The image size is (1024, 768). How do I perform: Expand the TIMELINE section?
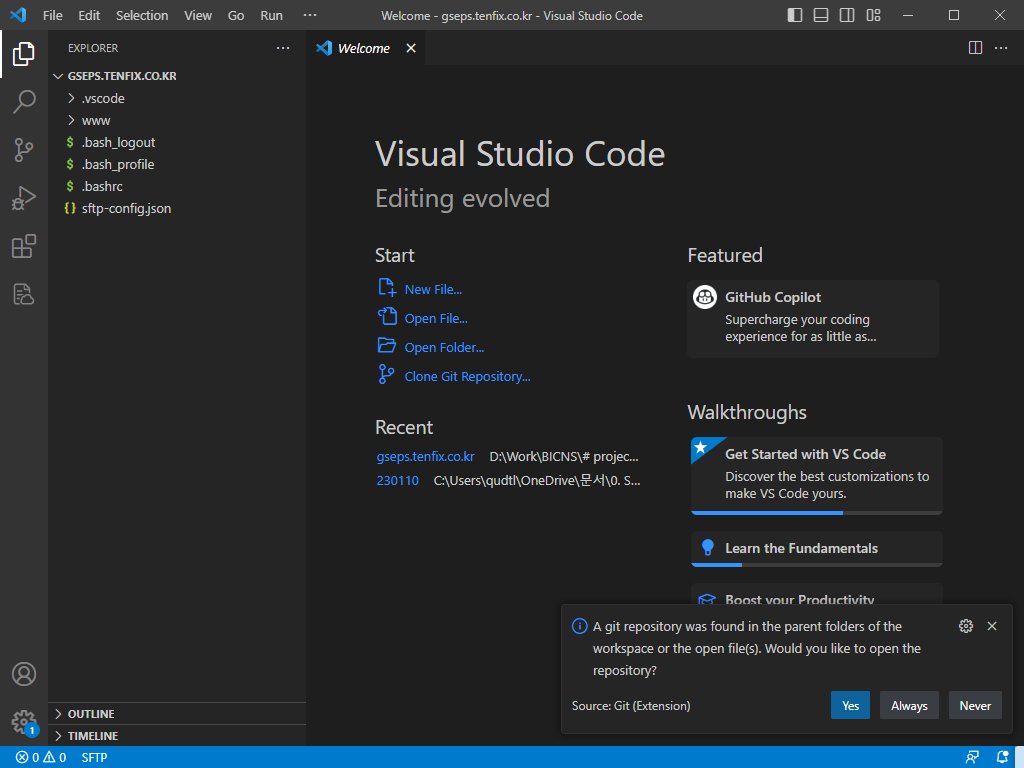177,736
